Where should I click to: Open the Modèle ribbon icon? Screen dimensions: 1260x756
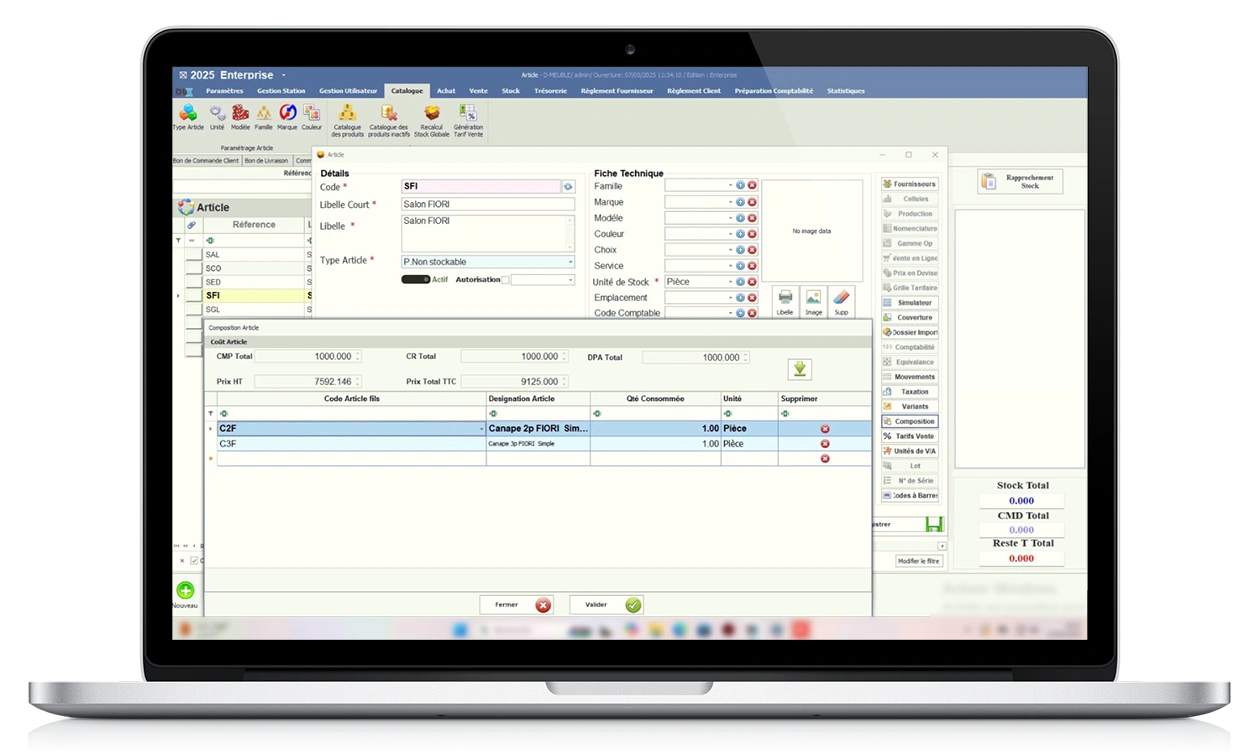tap(240, 117)
